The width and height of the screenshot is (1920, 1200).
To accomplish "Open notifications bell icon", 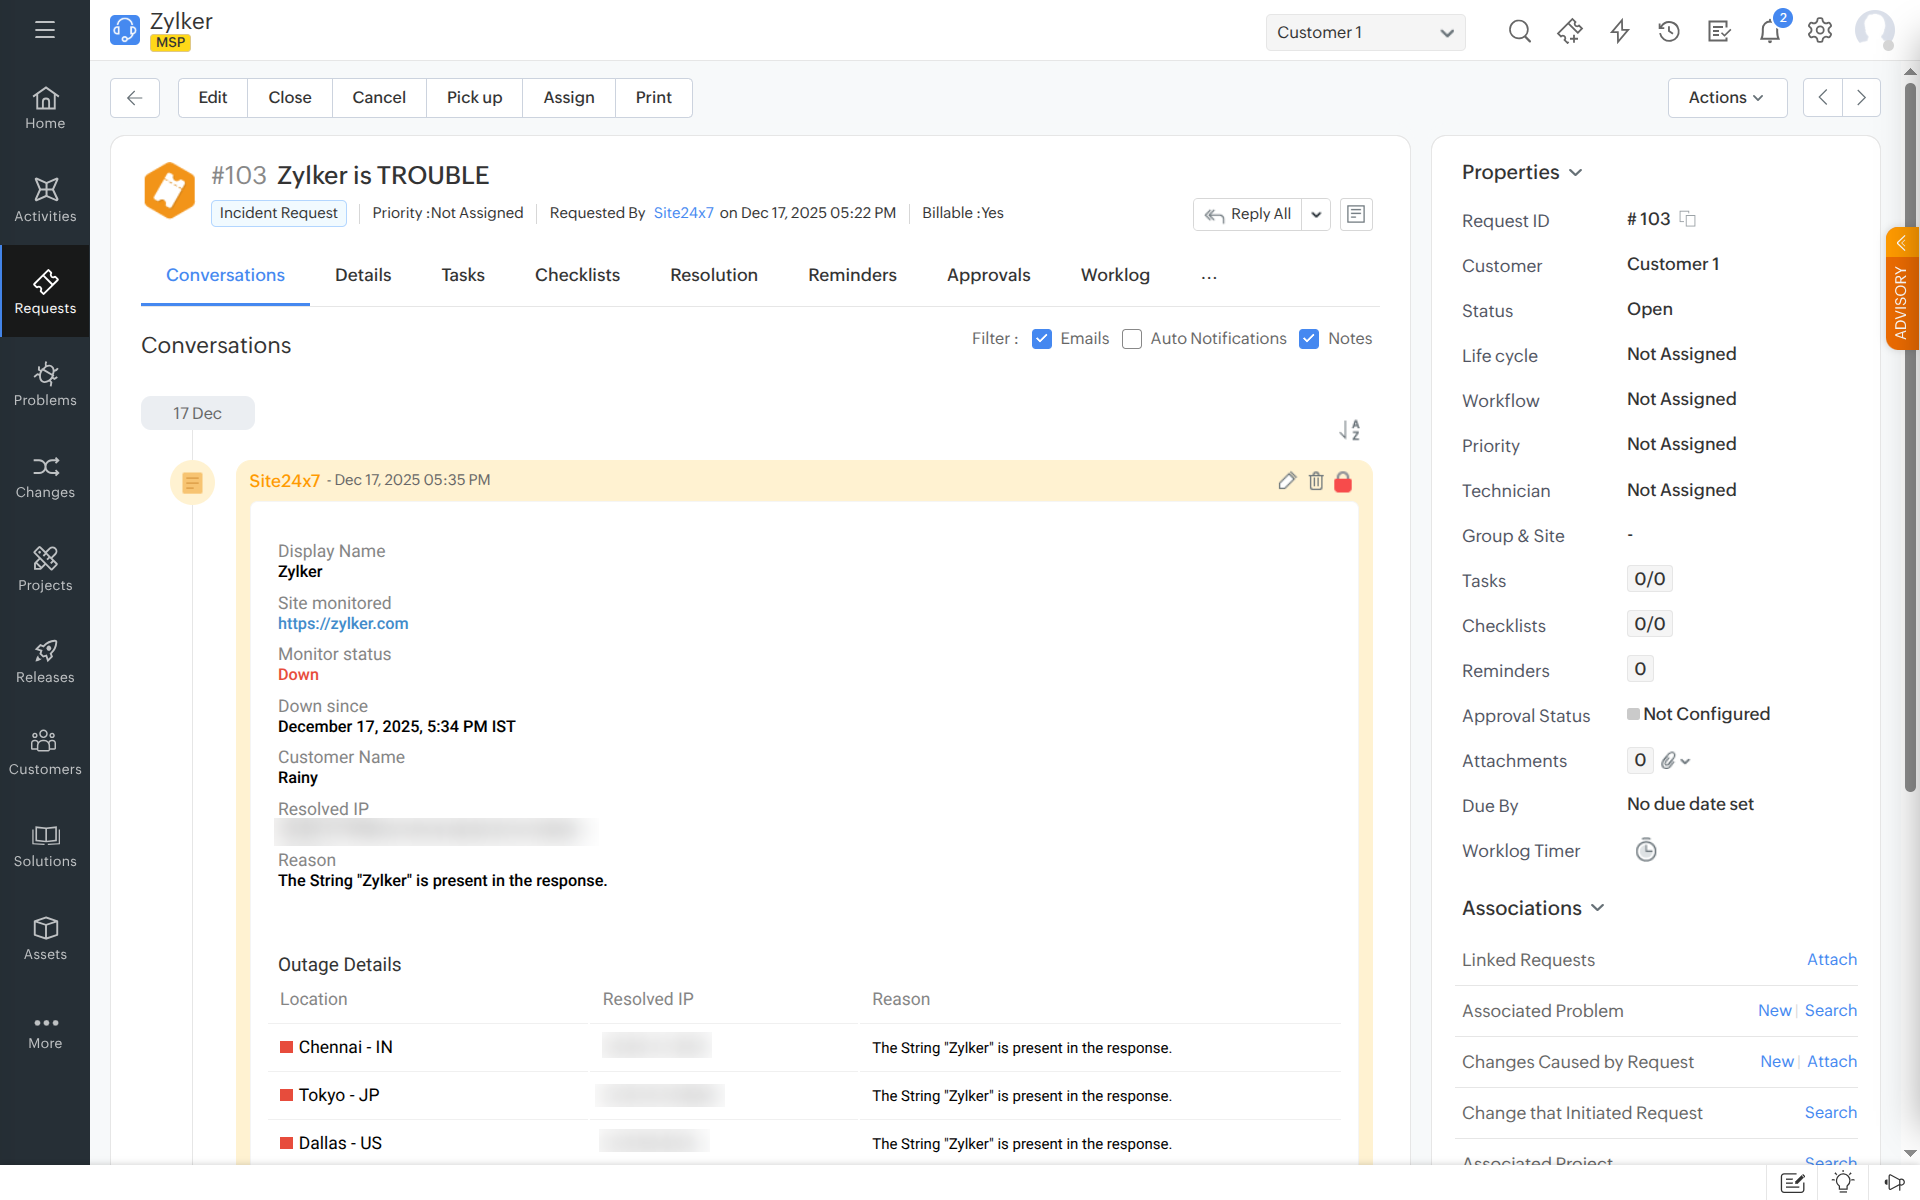I will 1769,32.
